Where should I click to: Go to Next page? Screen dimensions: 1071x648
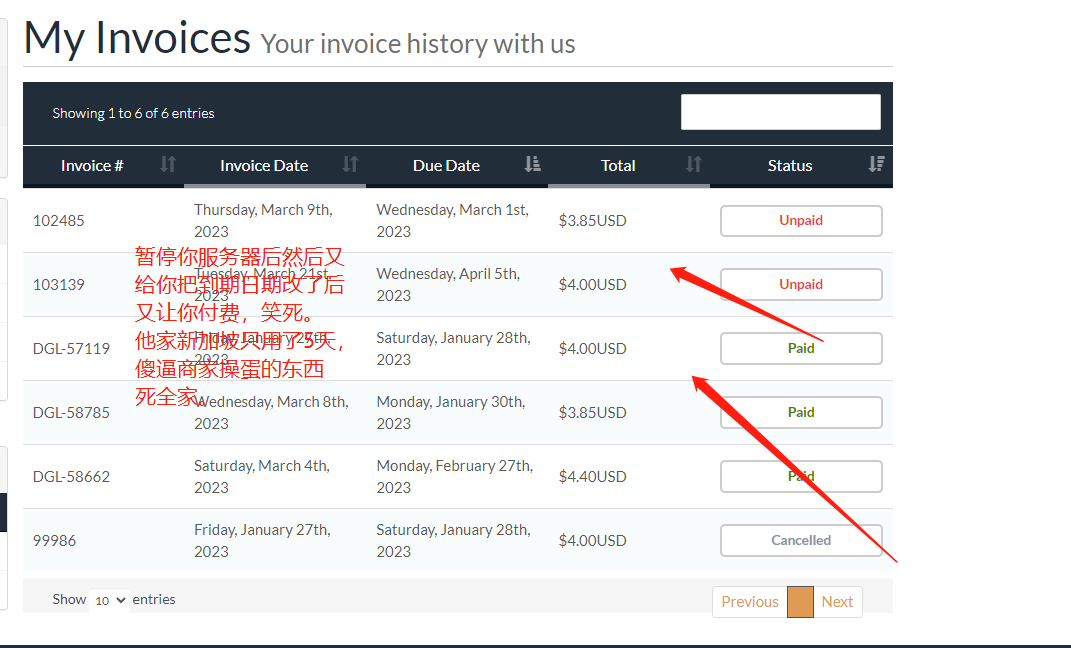coord(837,602)
